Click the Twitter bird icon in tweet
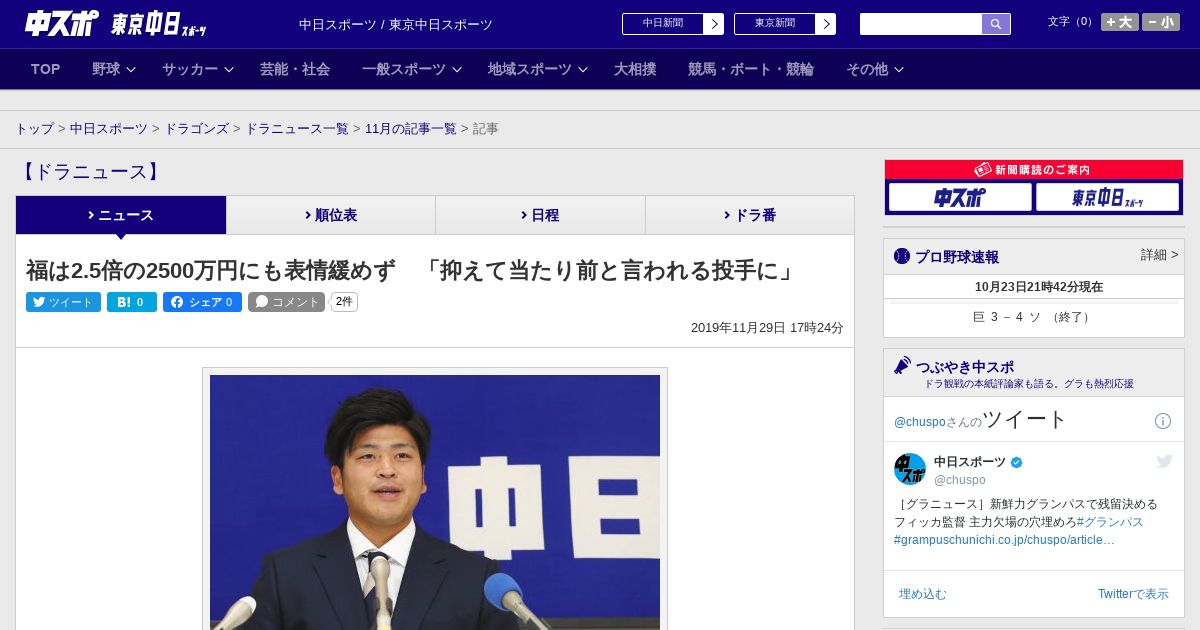Viewport: 1200px width, 630px height. 1164,461
